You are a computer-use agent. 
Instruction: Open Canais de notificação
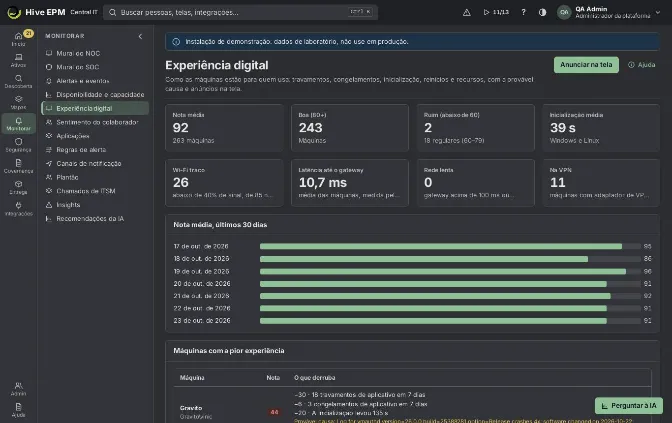click(x=95, y=163)
